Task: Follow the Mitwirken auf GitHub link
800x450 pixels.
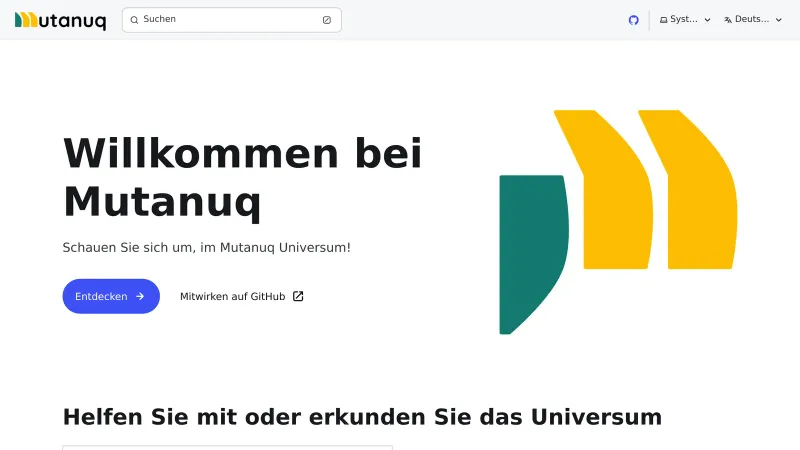Action: click(233, 296)
